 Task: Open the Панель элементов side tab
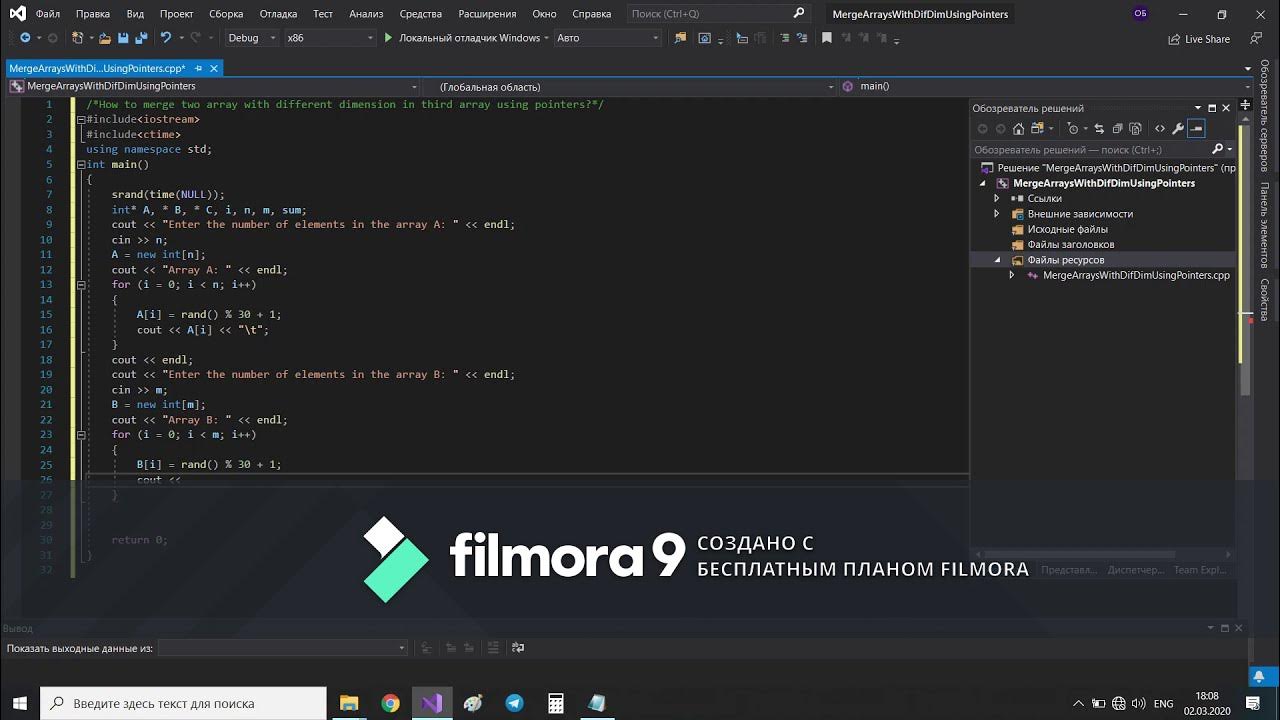coord(1264,226)
